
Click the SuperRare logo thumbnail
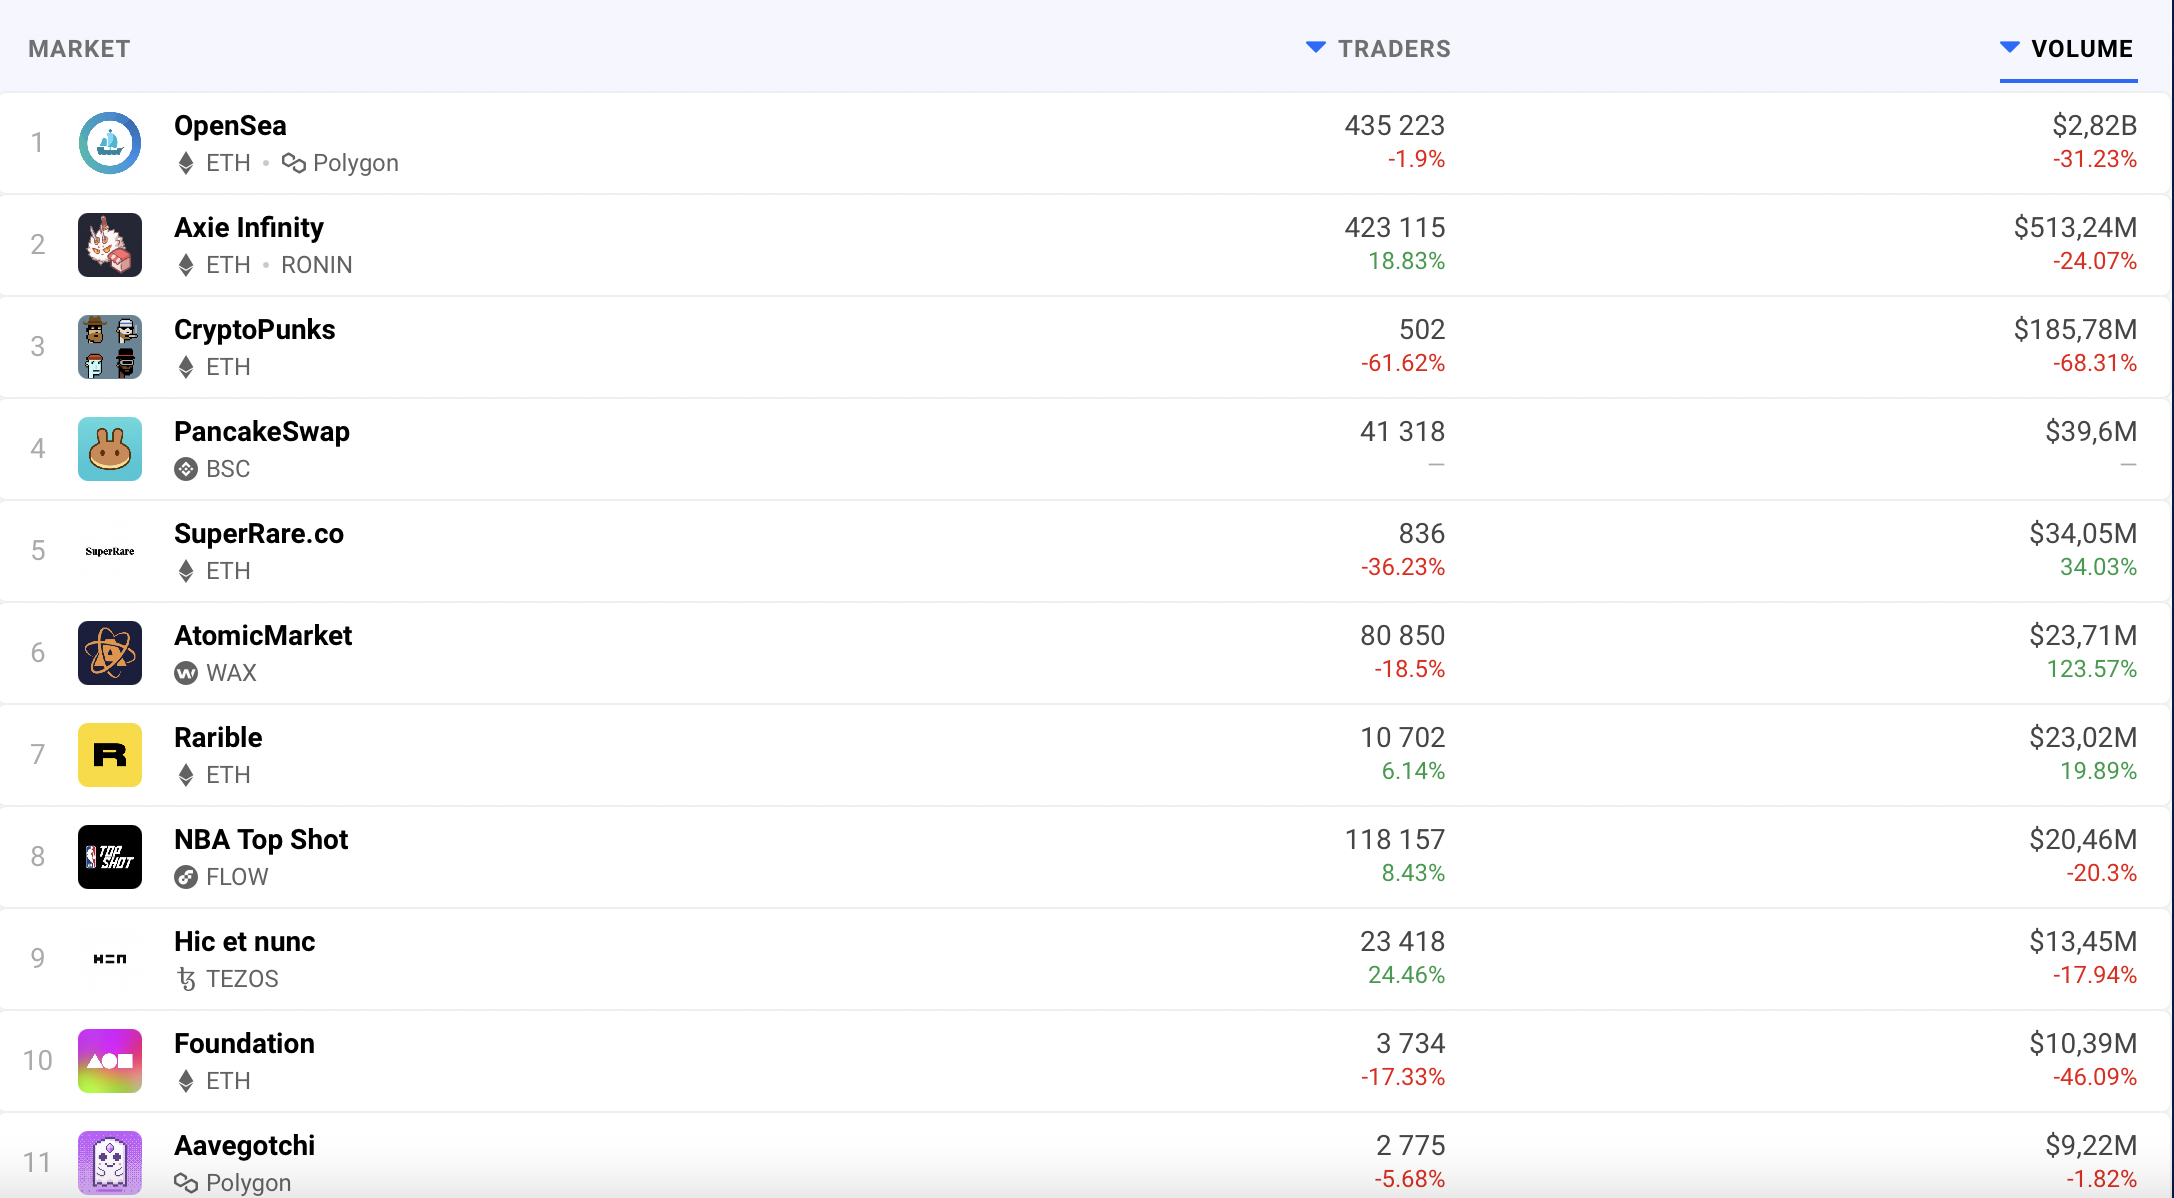pyautogui.click(x=110, y=551)
